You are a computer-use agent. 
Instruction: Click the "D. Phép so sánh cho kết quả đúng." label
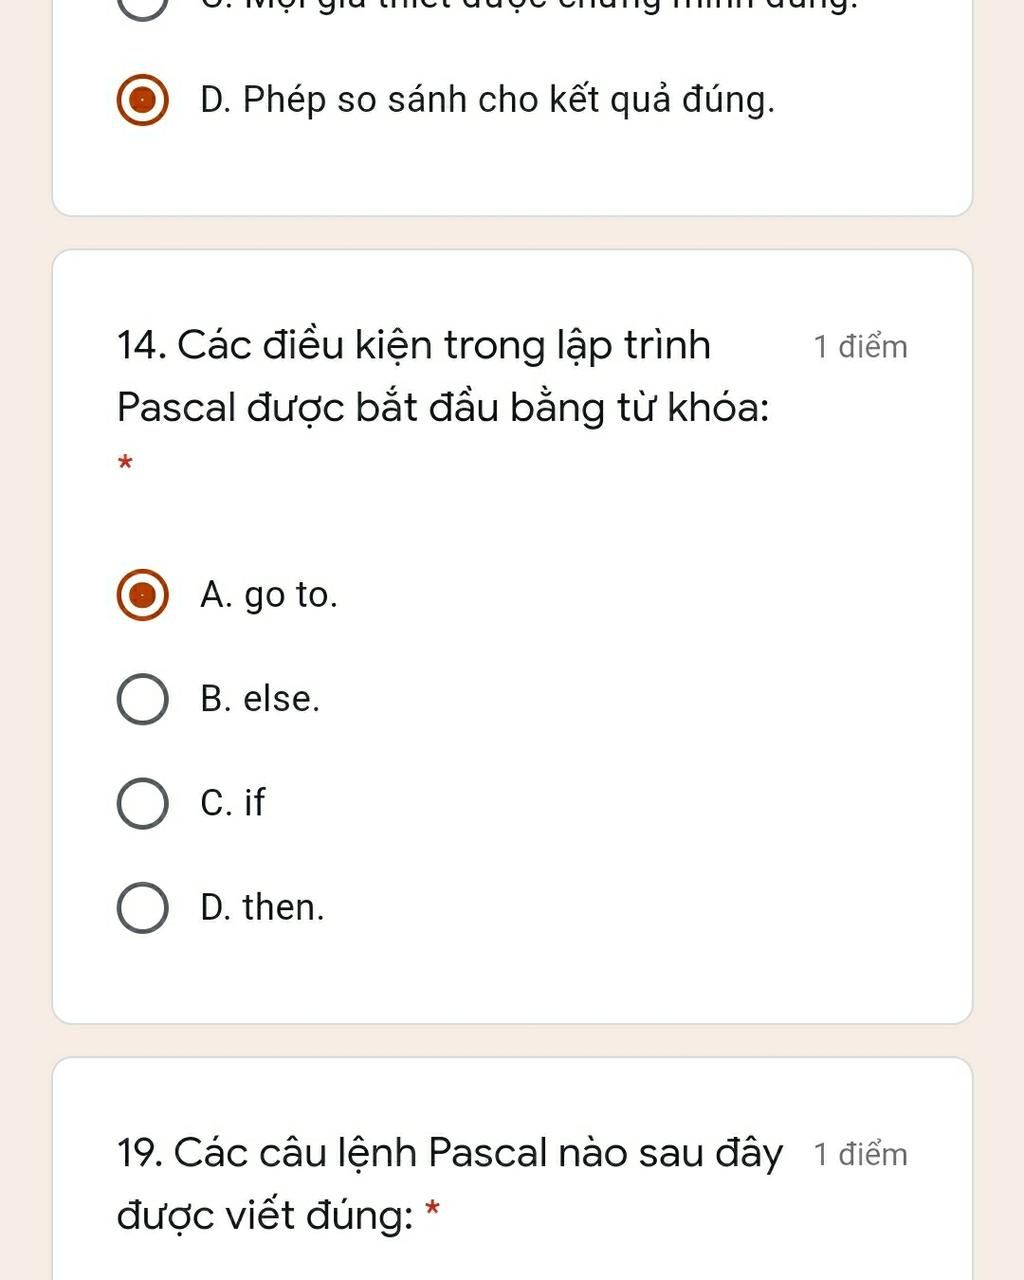[487, 100]
